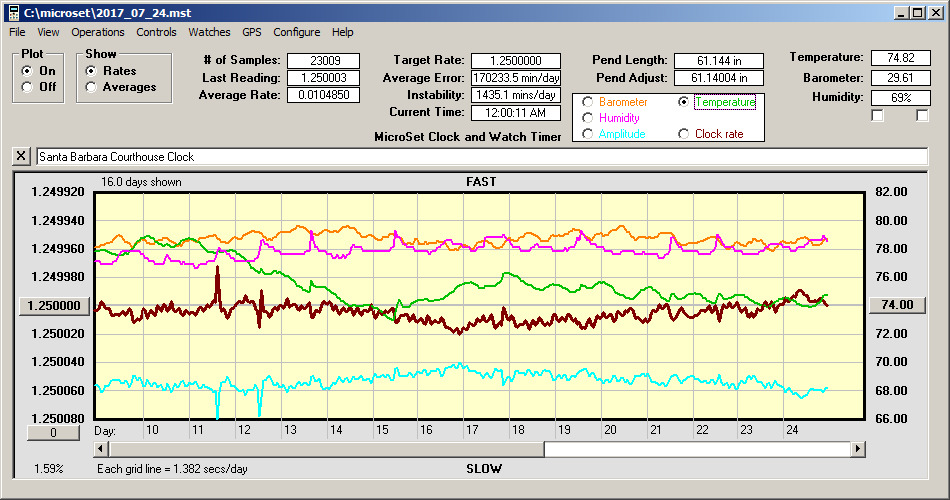Click the 1.59% readout at bottom left
Screen dimensions: 950x500
48,468
